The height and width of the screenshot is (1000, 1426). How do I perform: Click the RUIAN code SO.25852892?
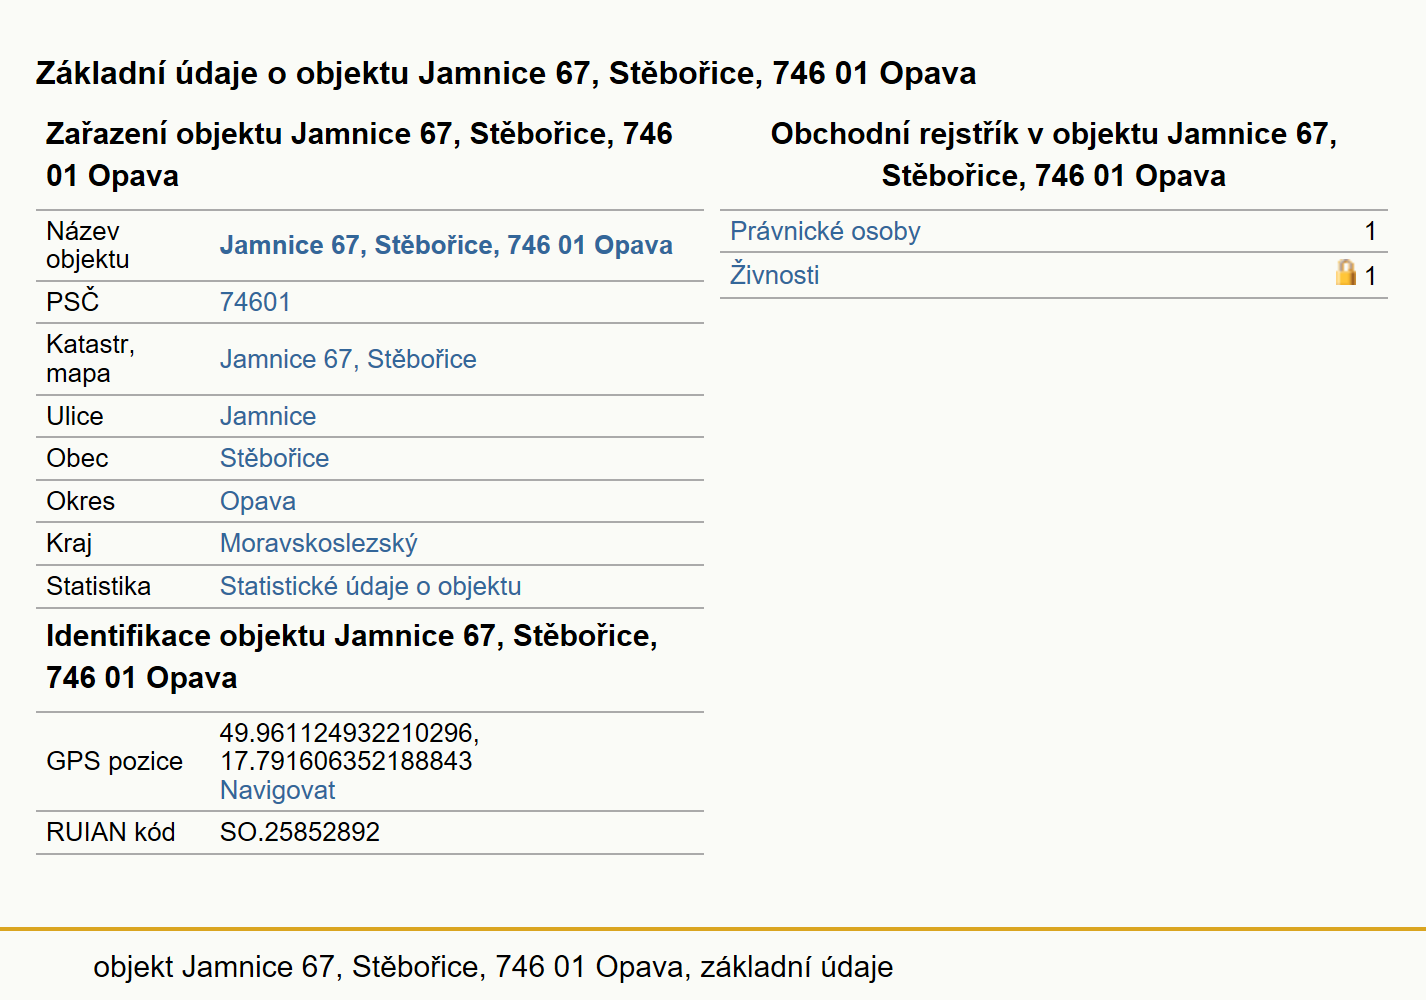(x=300, y=832)
